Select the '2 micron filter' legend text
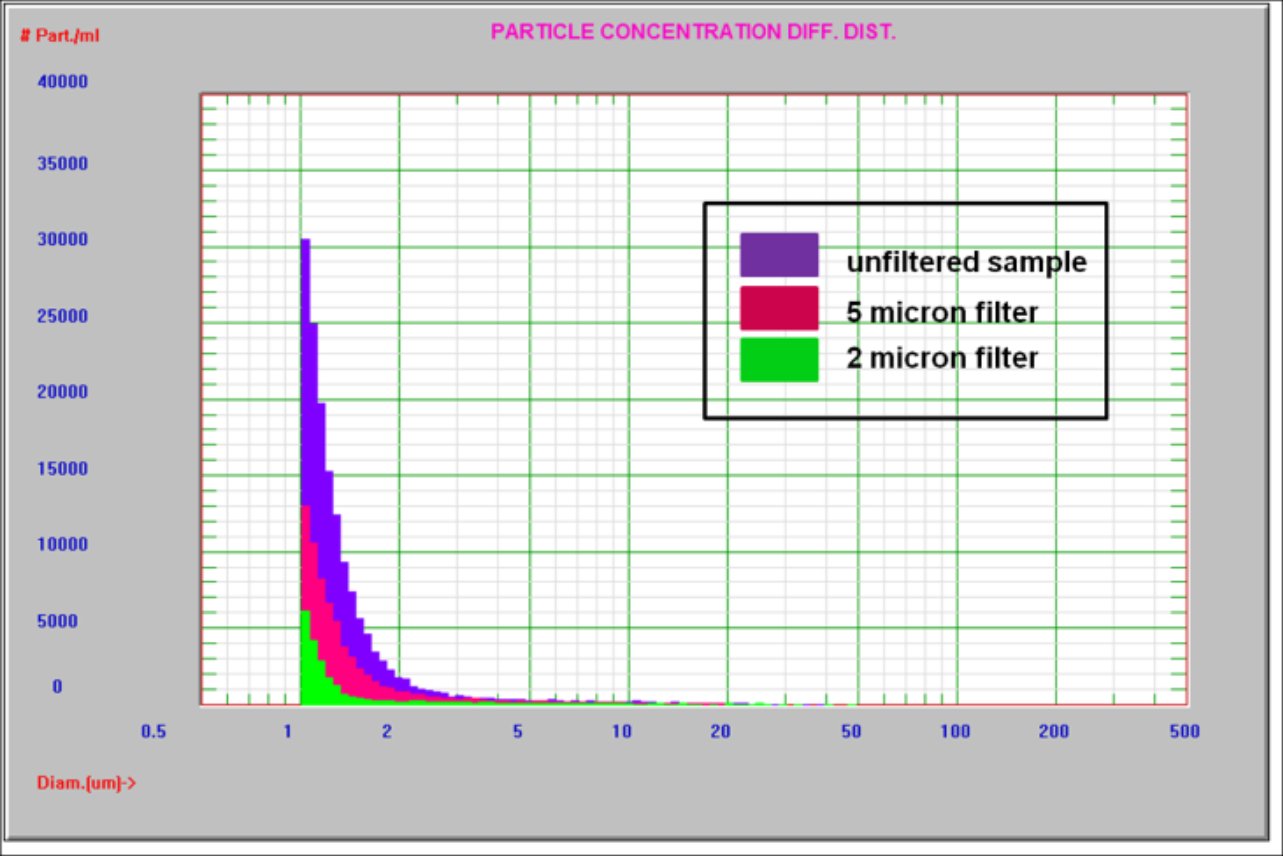 click(x=942, y=357)
